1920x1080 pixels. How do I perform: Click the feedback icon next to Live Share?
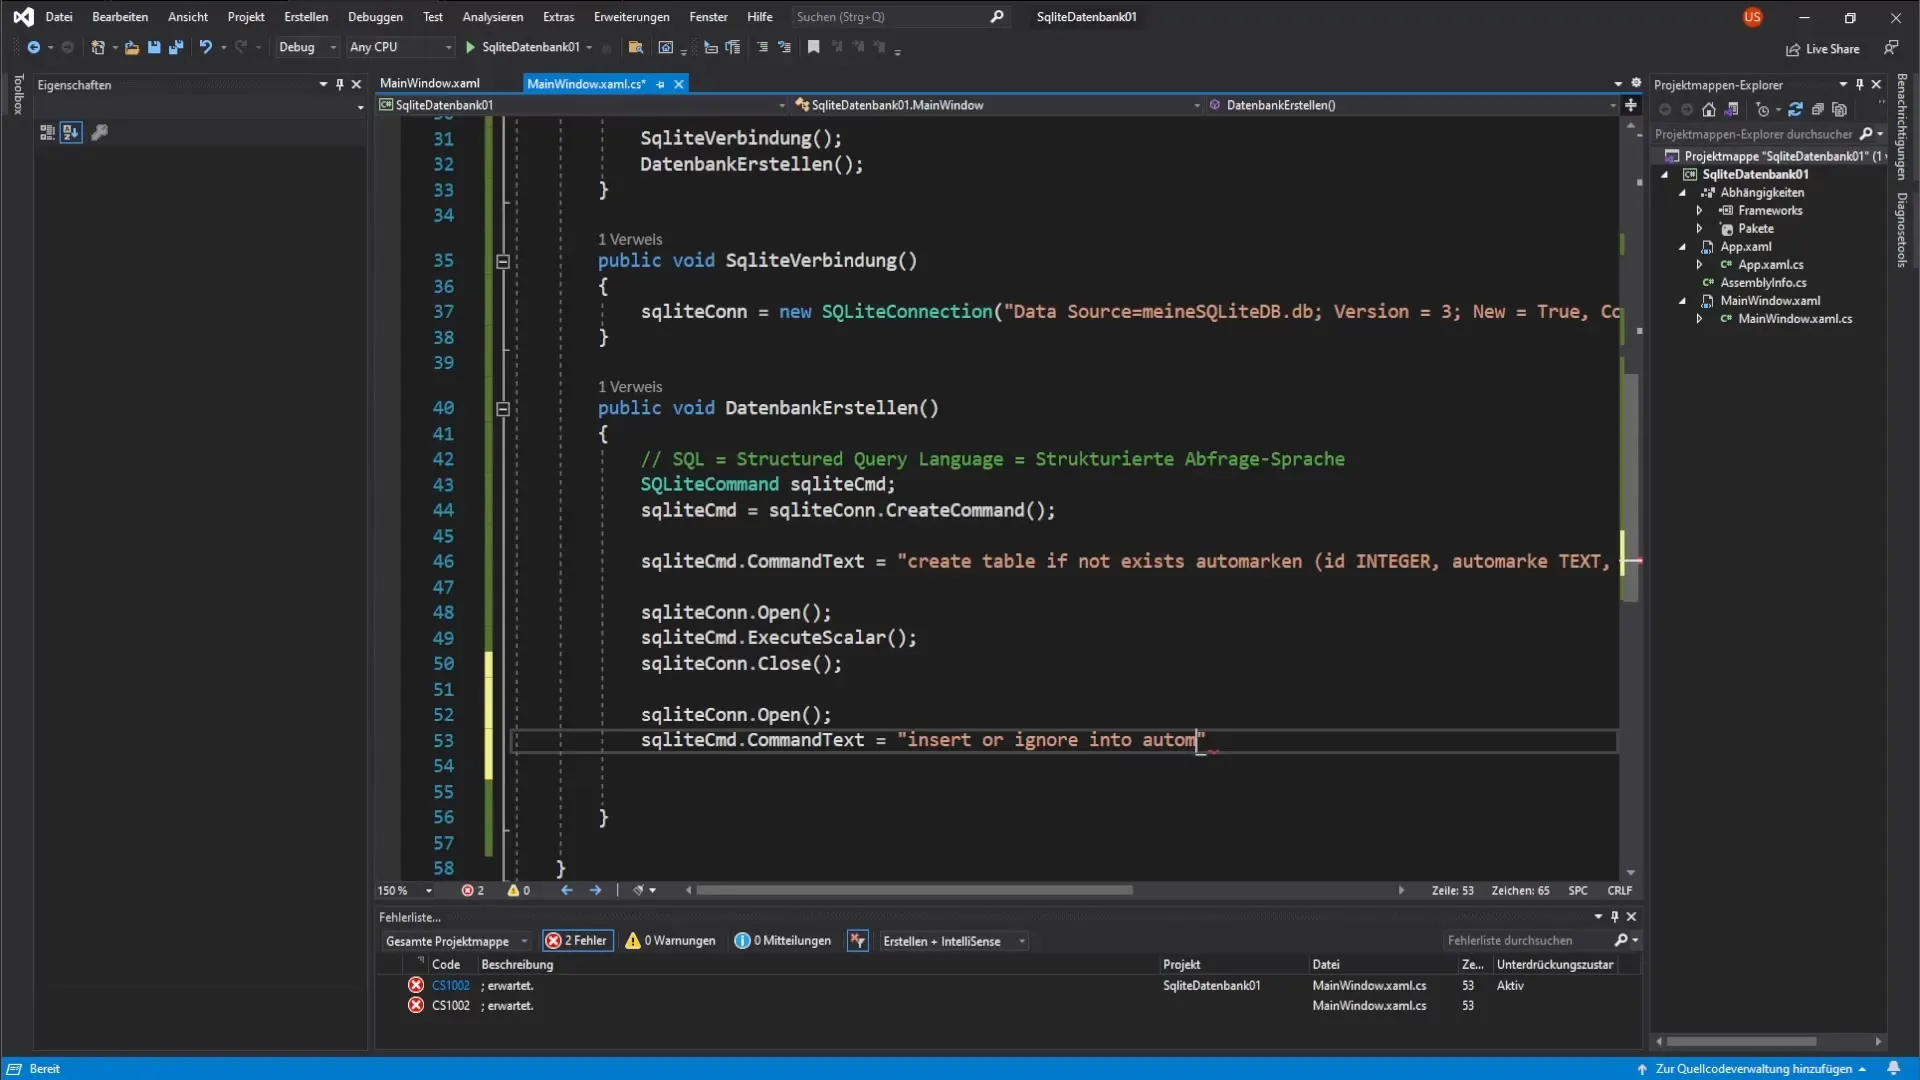point(1890,48)
